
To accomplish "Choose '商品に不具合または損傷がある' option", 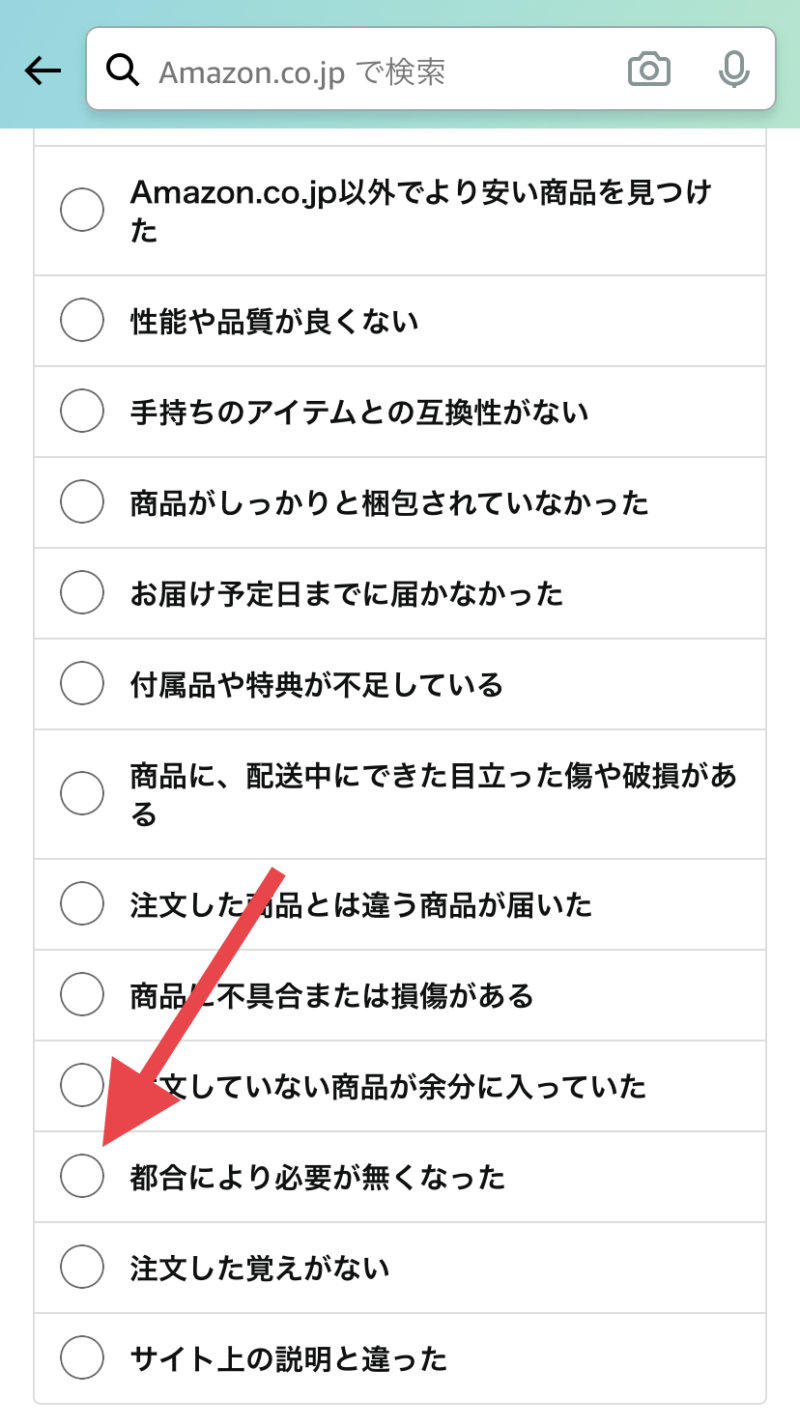I will tap(82, 995).
